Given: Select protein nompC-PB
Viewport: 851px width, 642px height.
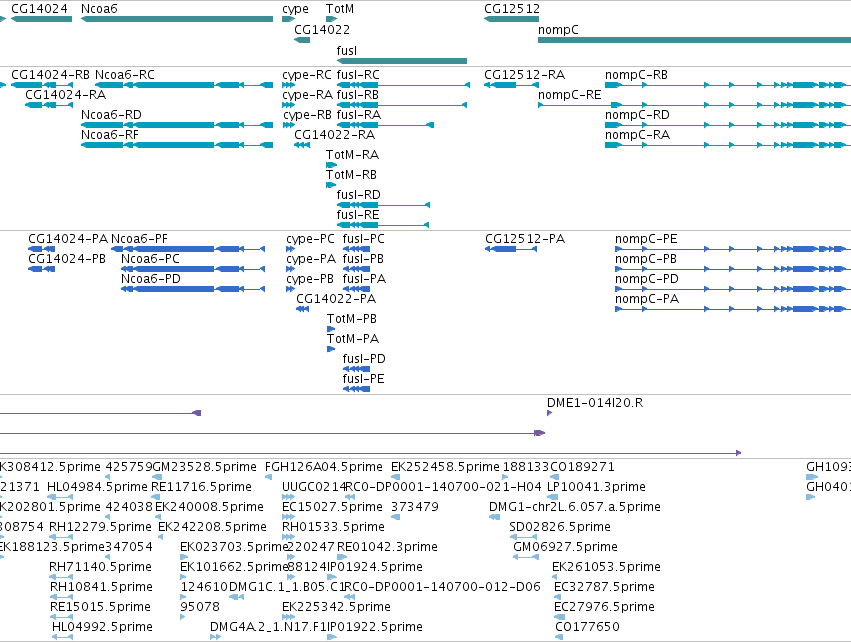Looking at the screenshot, I should 733,269.
